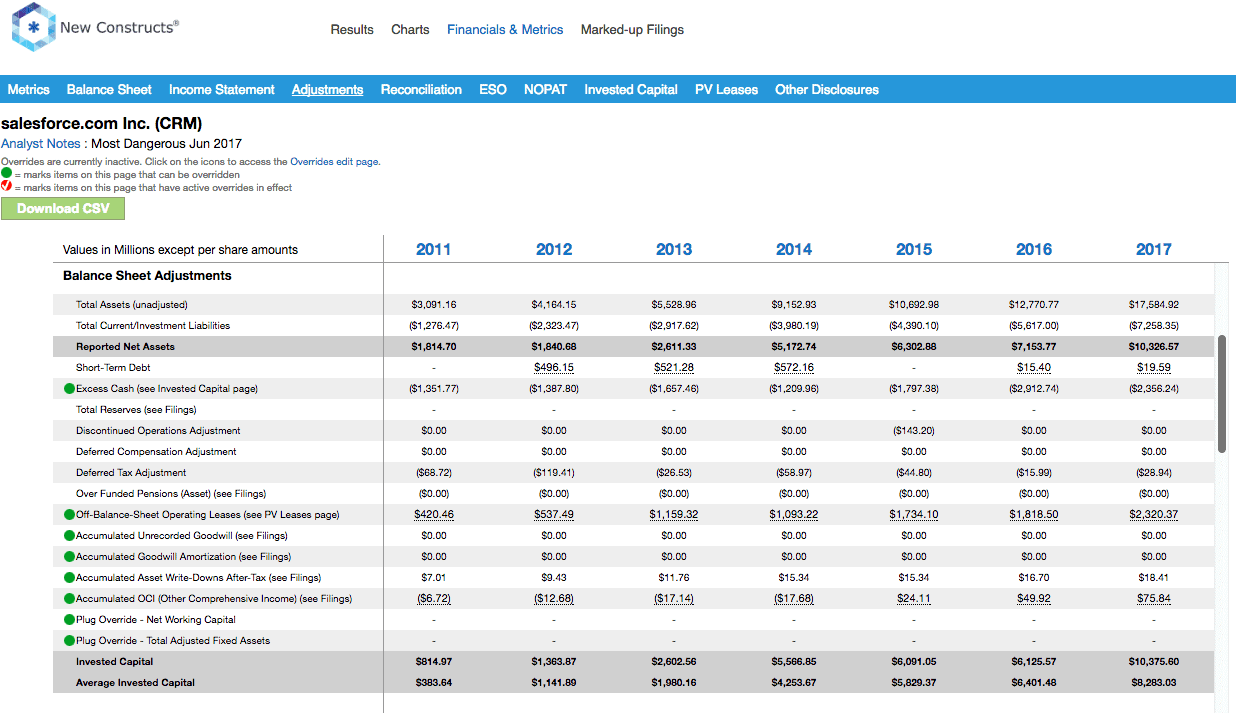Click the Average Invested Capital row label
This screenshot has width=1236, height=713.
pos(135,683)
